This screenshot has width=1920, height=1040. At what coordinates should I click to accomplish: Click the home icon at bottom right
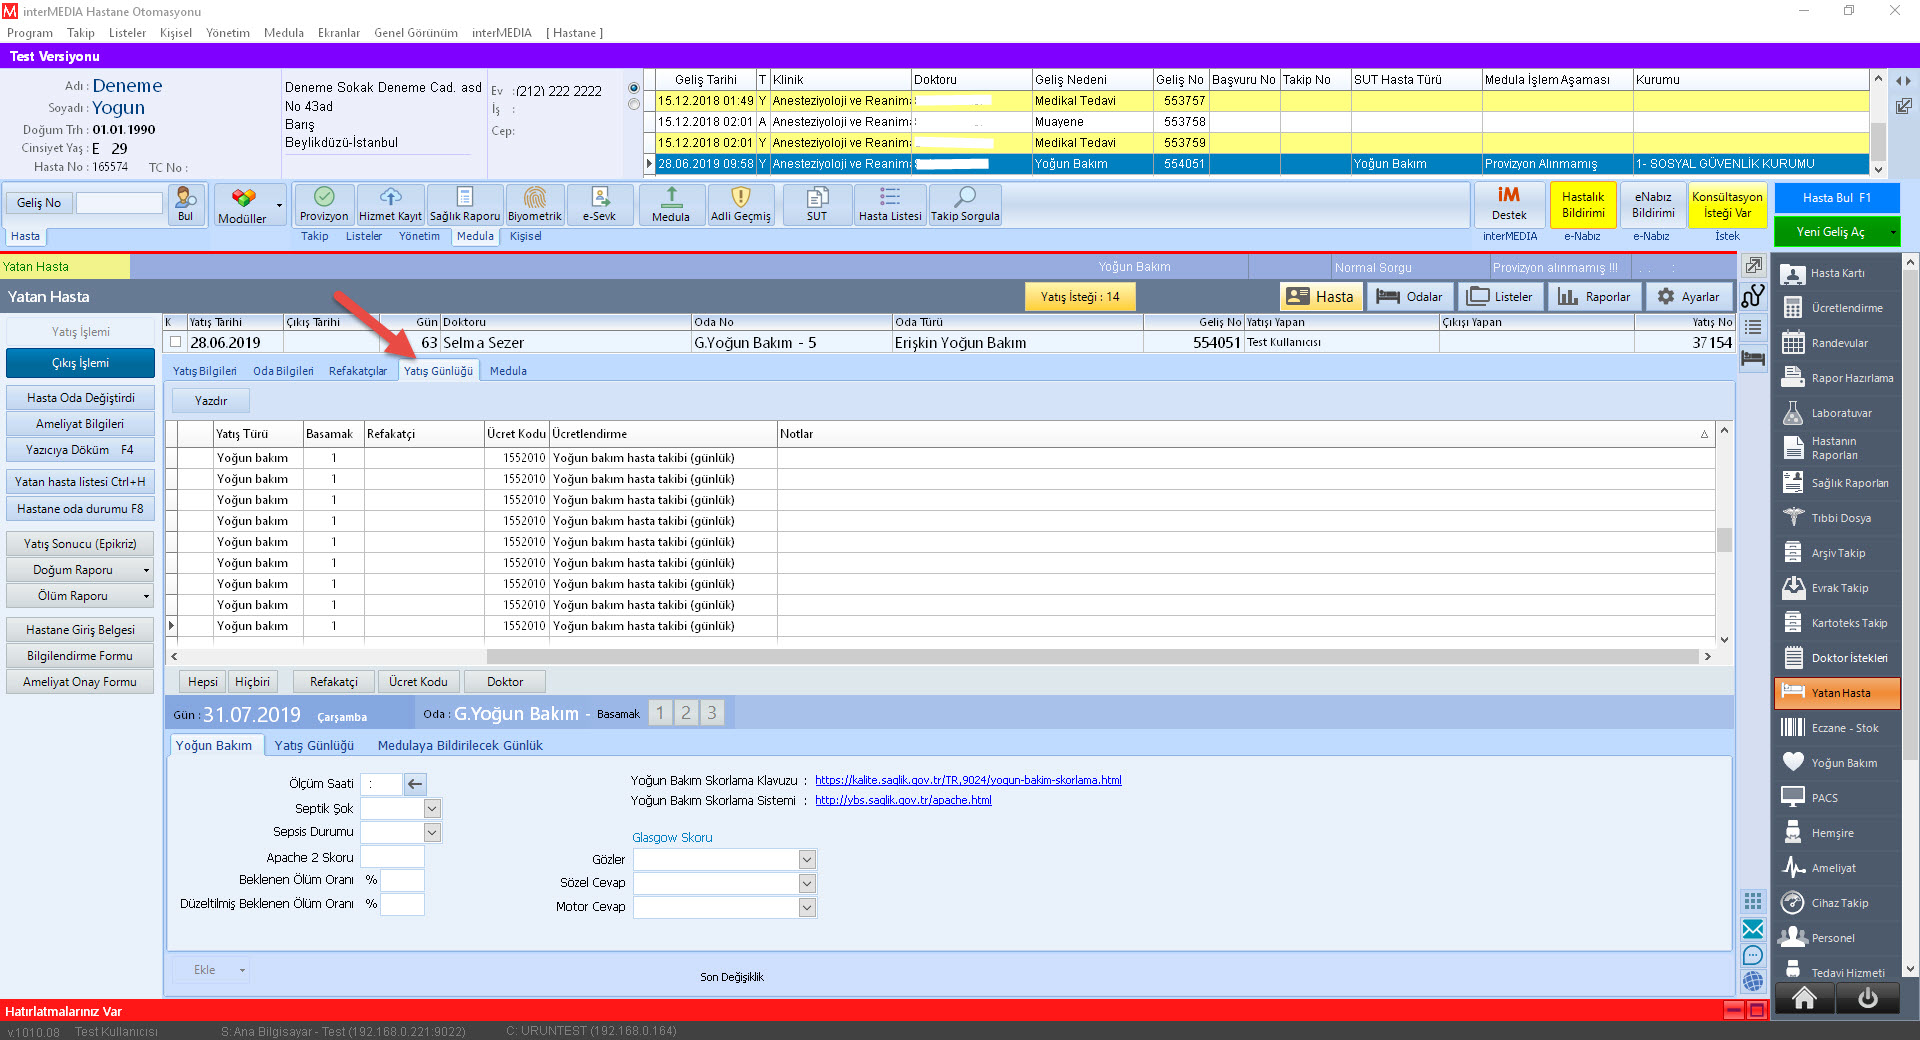click(x=1804, y=998)
